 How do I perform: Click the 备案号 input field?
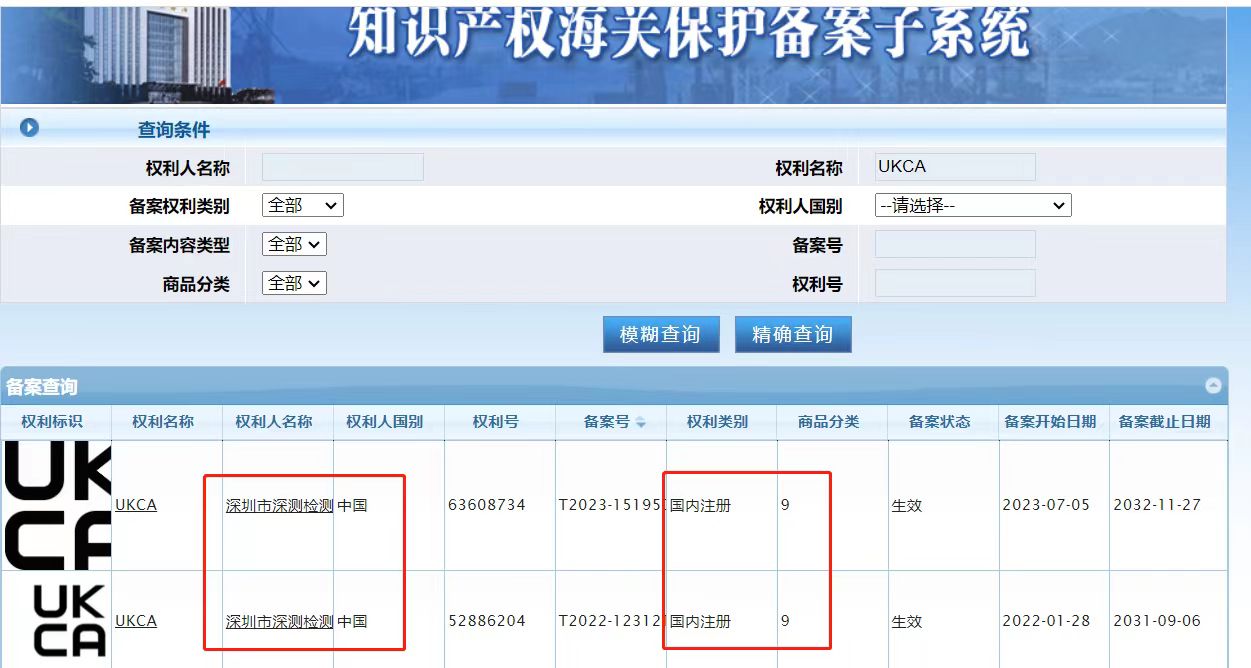coord(955,243)
